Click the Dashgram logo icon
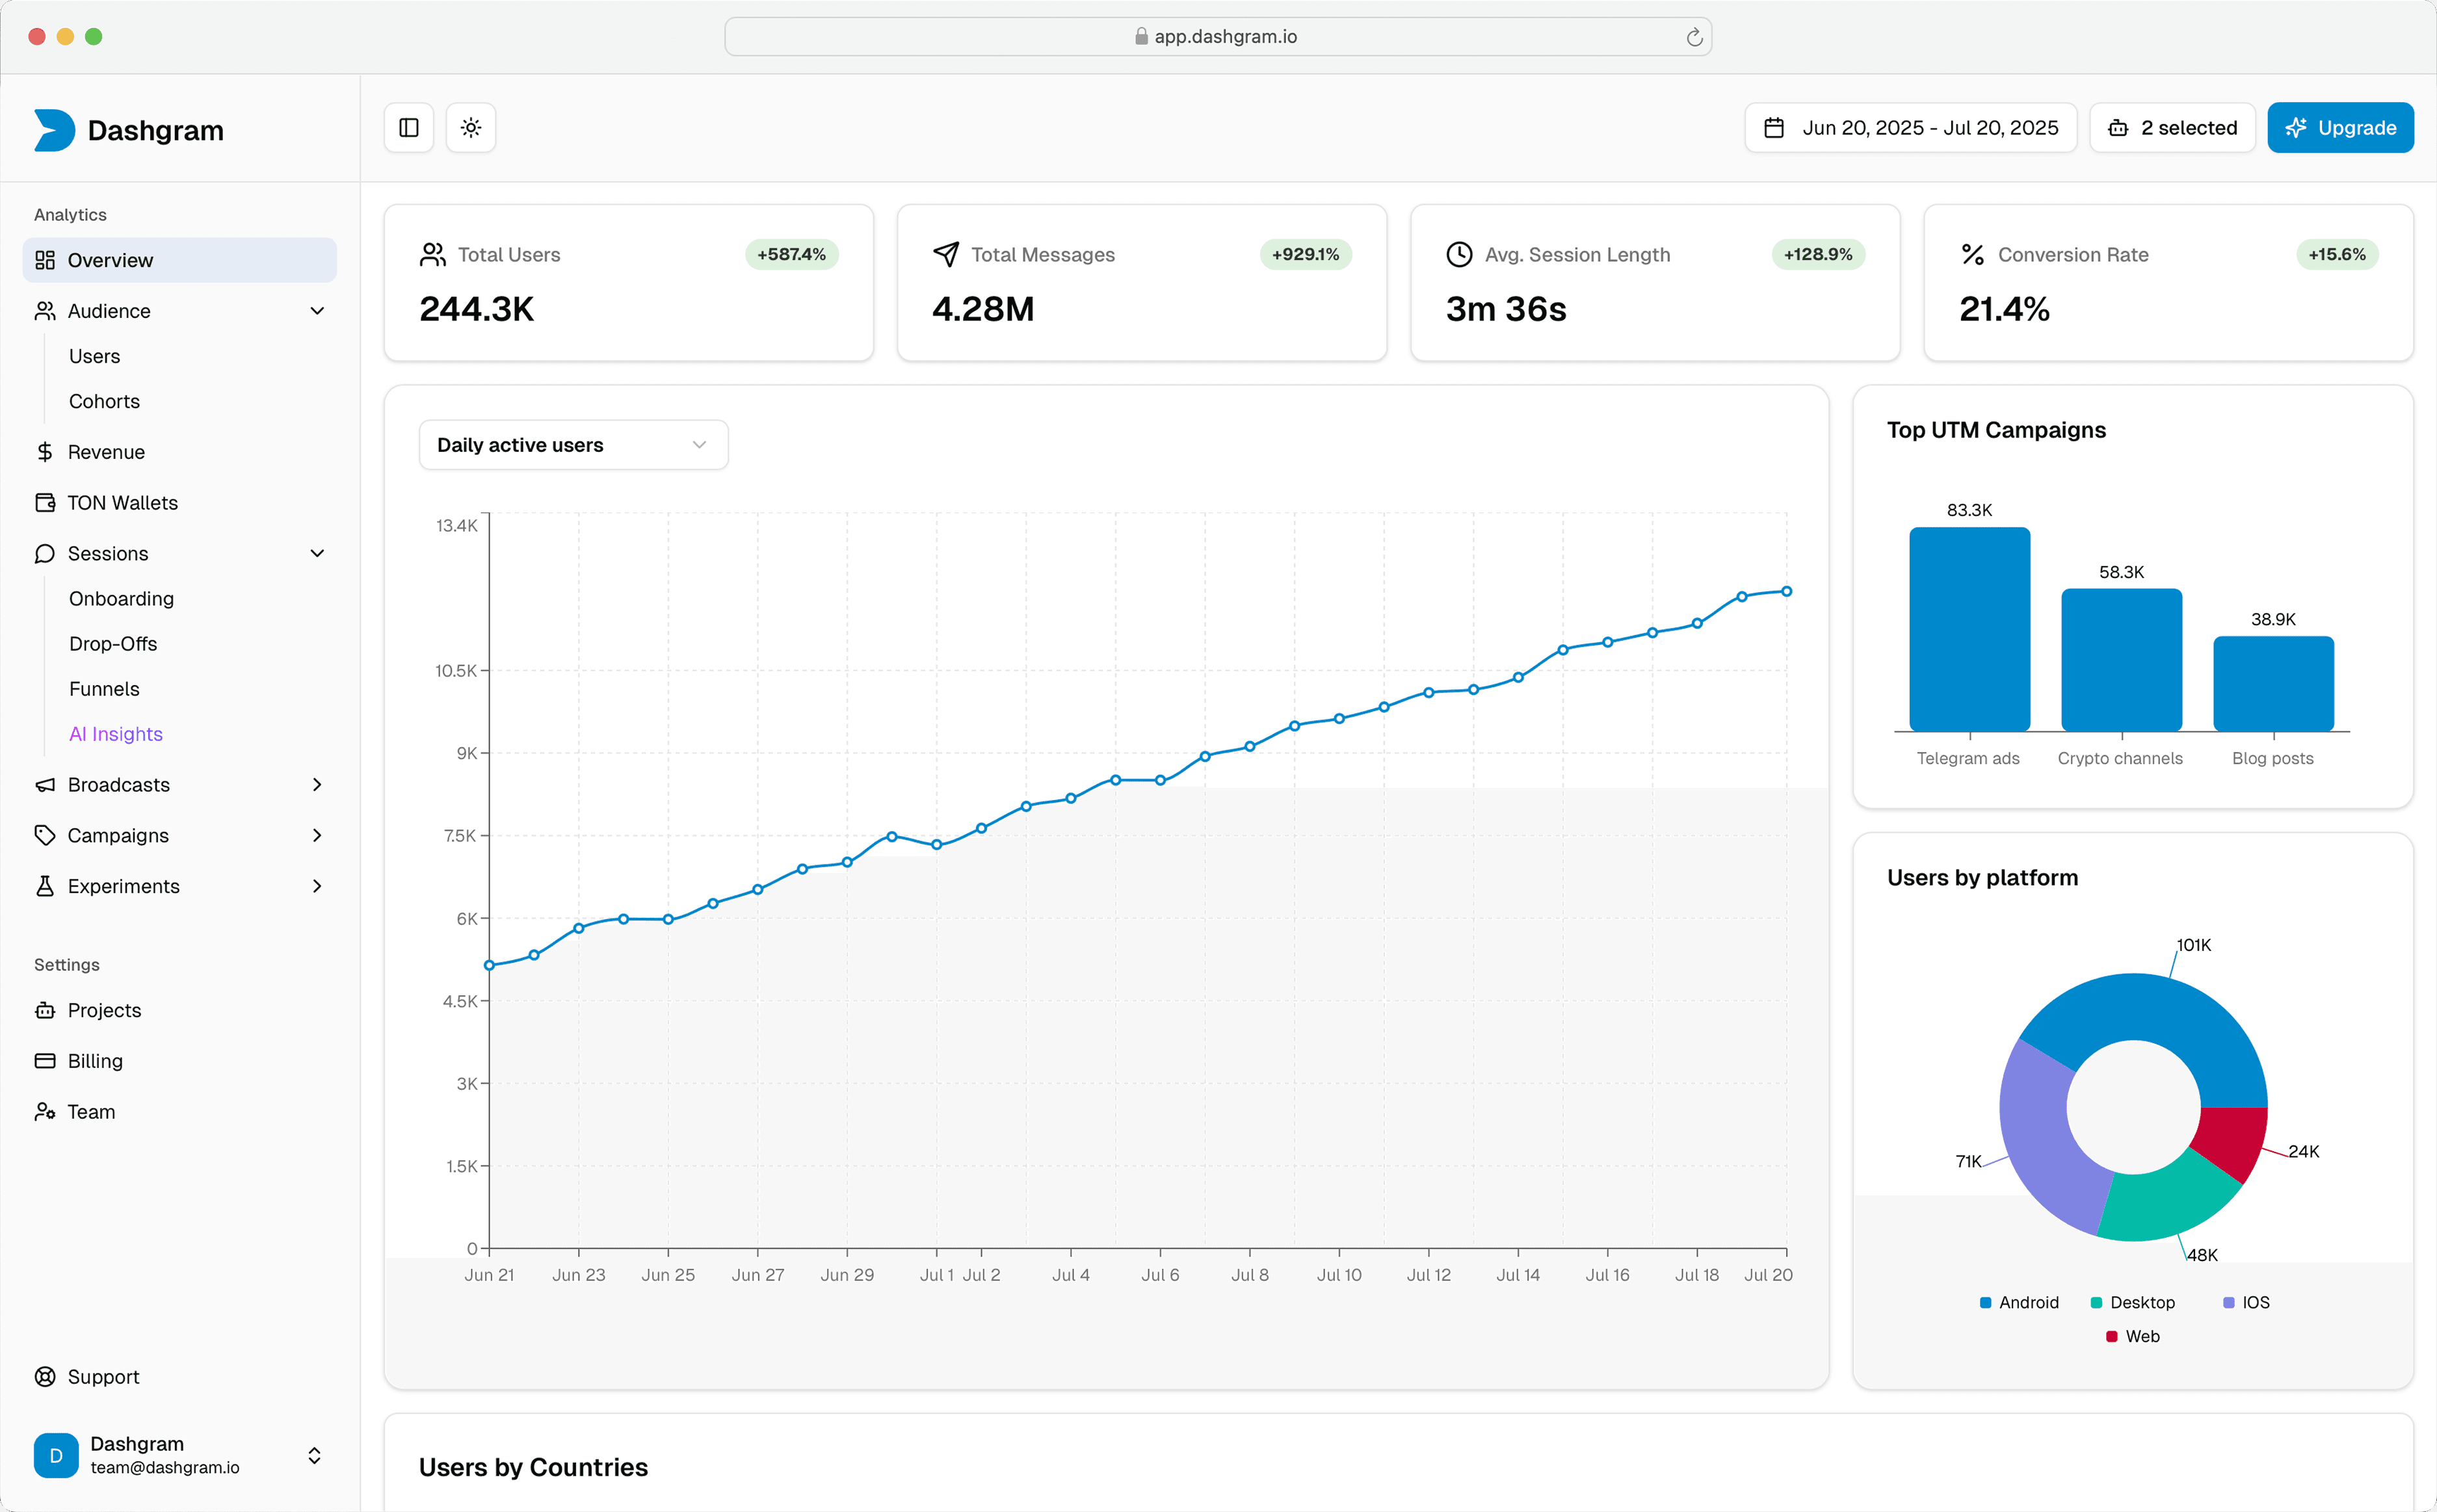 pos(54,130)
